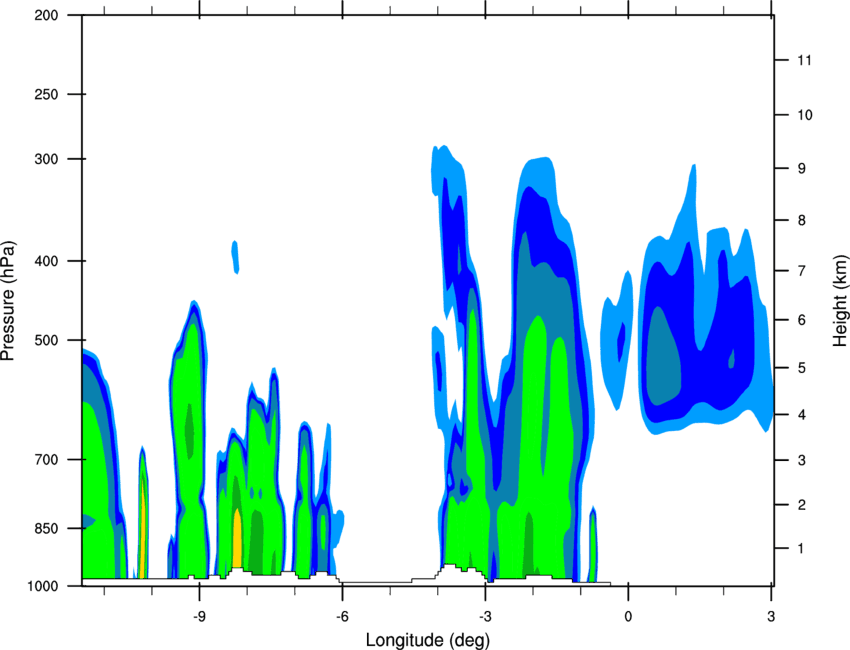Viewport: 850px width, 650px height.
Task: Click the 7 km height tick label
Action: pyautogui.click(x=801, y=270)
